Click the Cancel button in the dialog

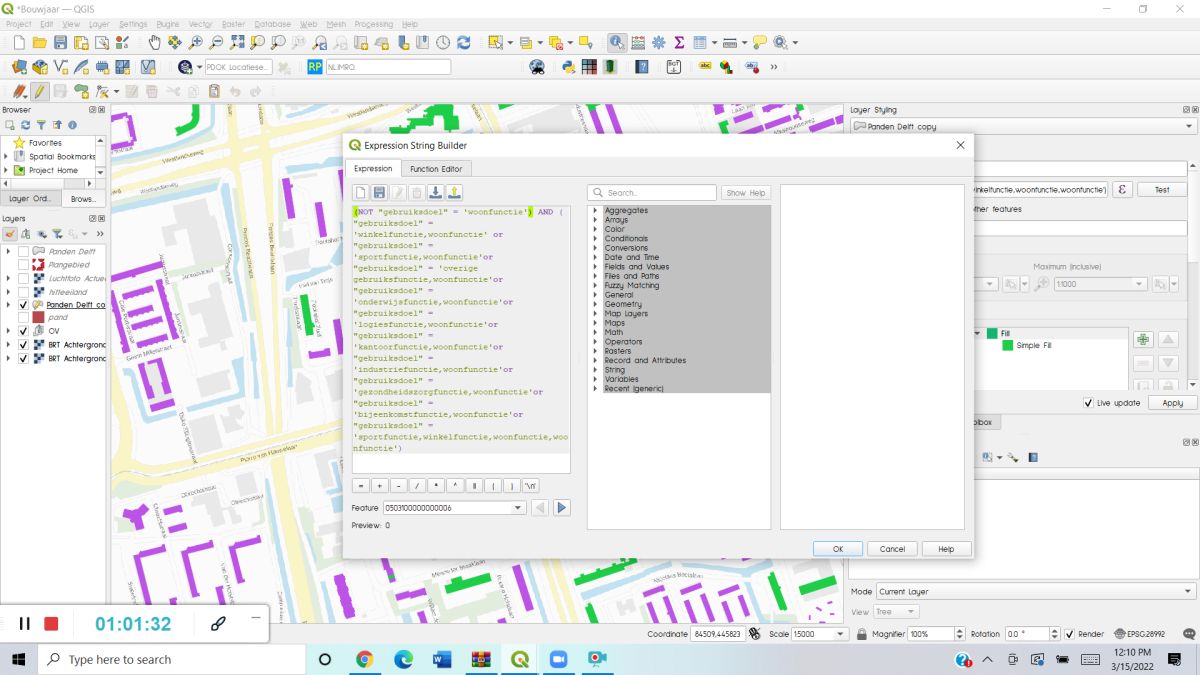[892, 549]
